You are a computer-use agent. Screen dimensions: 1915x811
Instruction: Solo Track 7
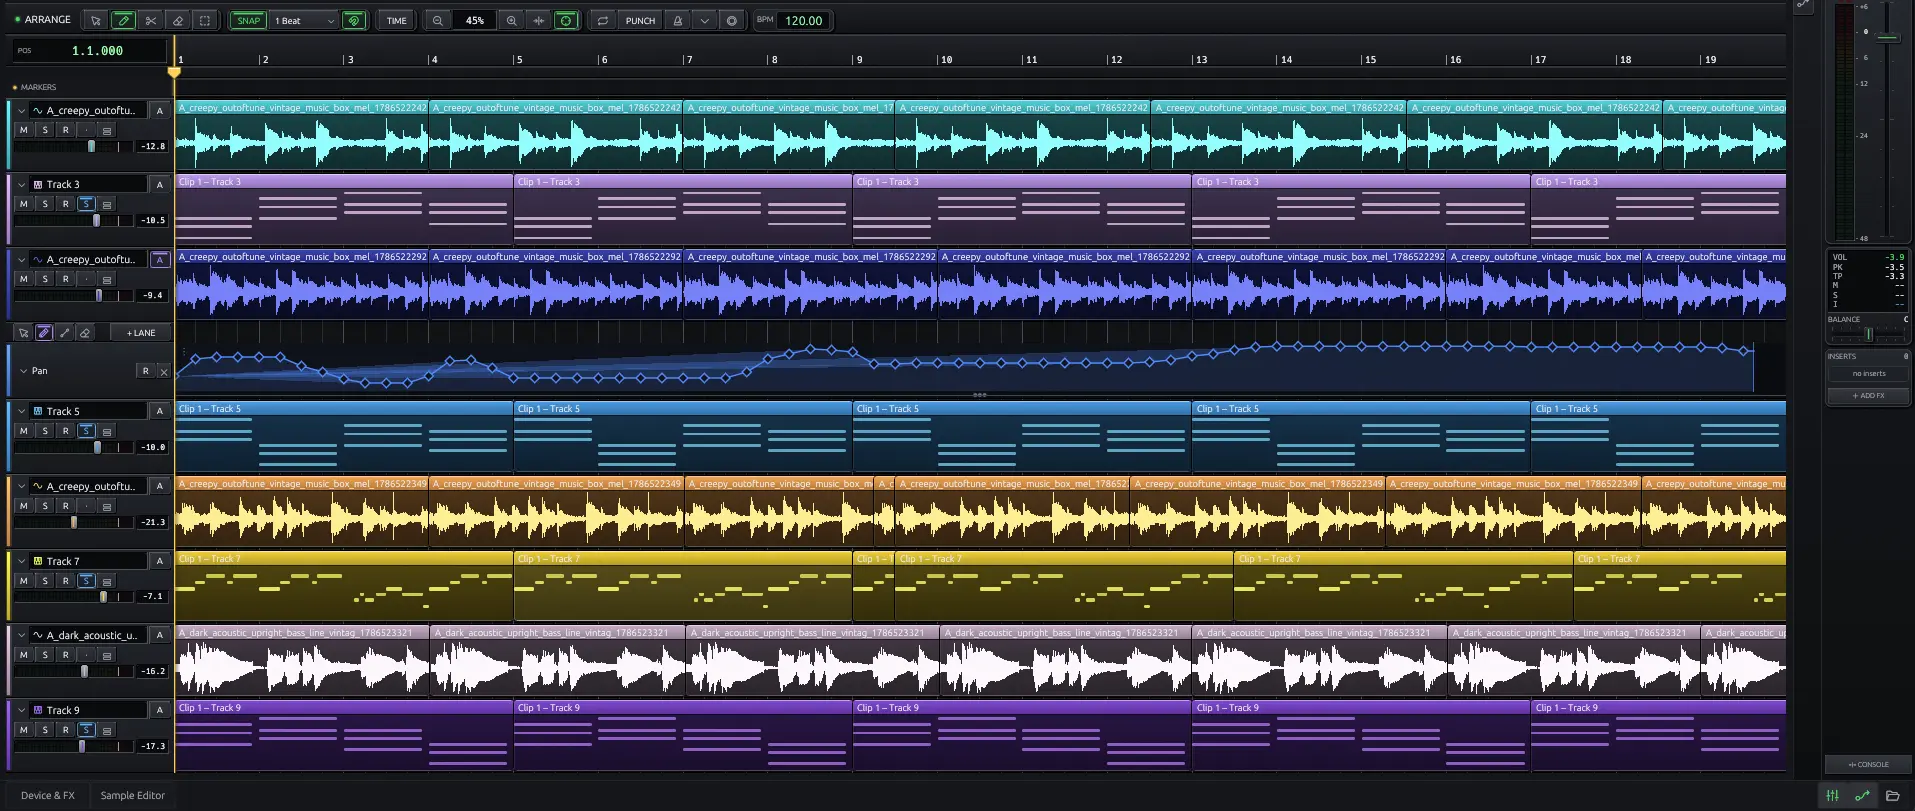[45, 581]
